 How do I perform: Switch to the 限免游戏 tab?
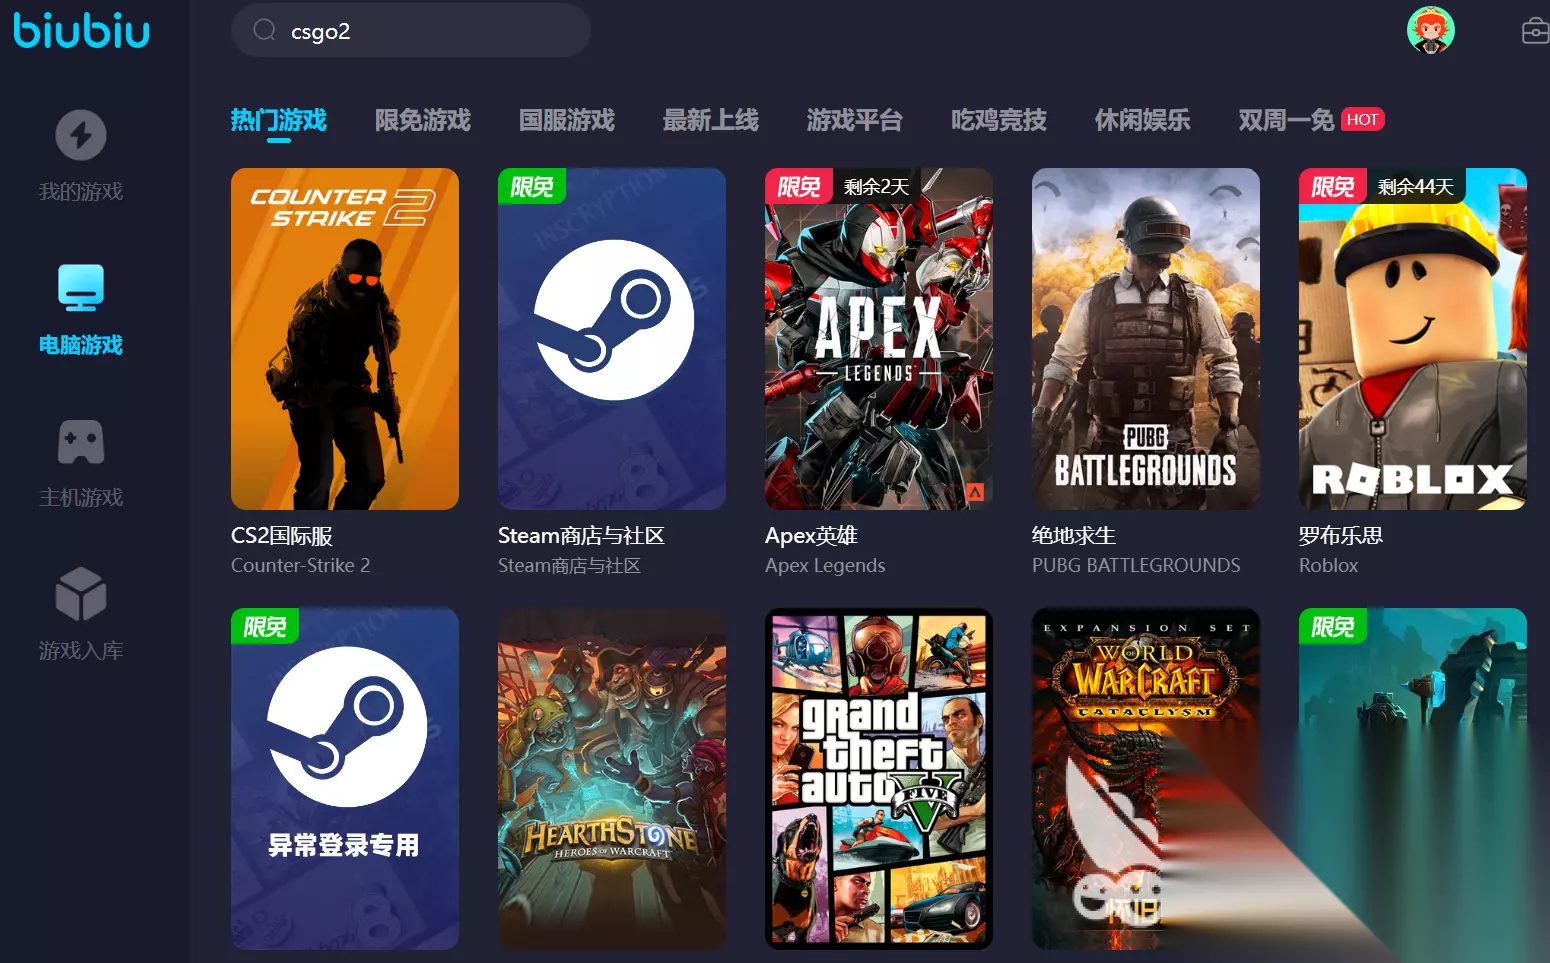pyautogui.click(x=423, y=120)
